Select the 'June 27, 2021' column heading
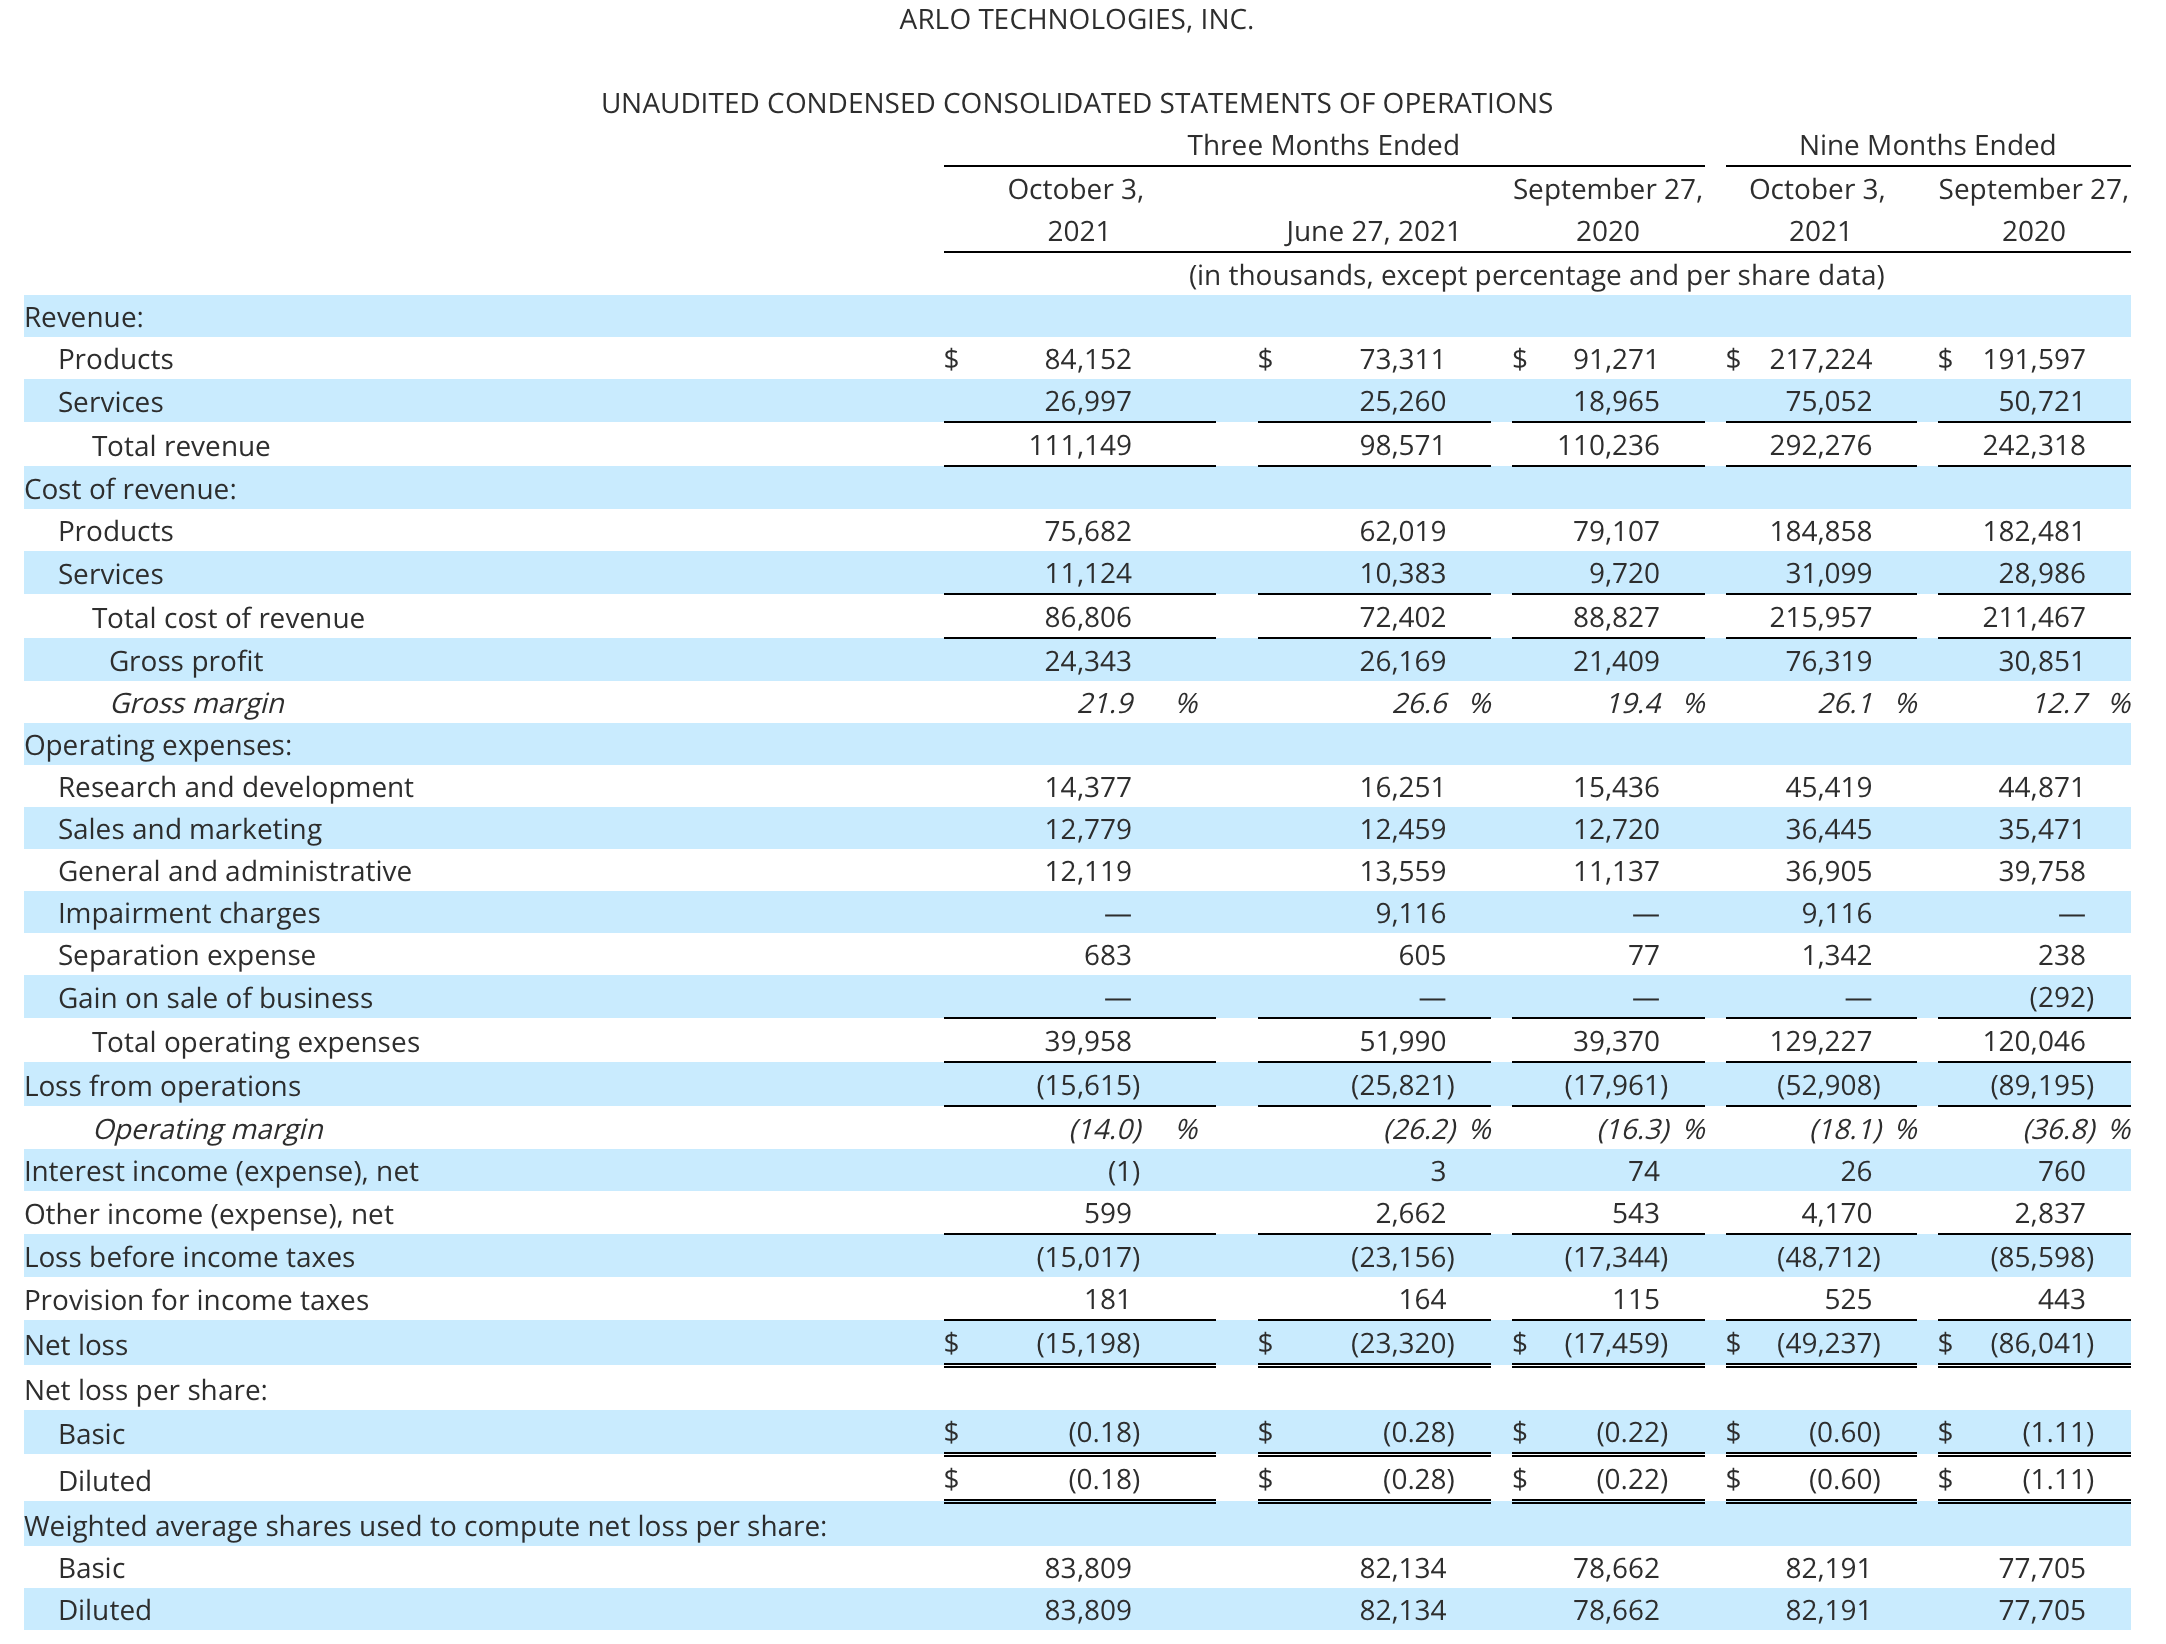This screenshot has height=1644, width=2166. (1373, 231)
